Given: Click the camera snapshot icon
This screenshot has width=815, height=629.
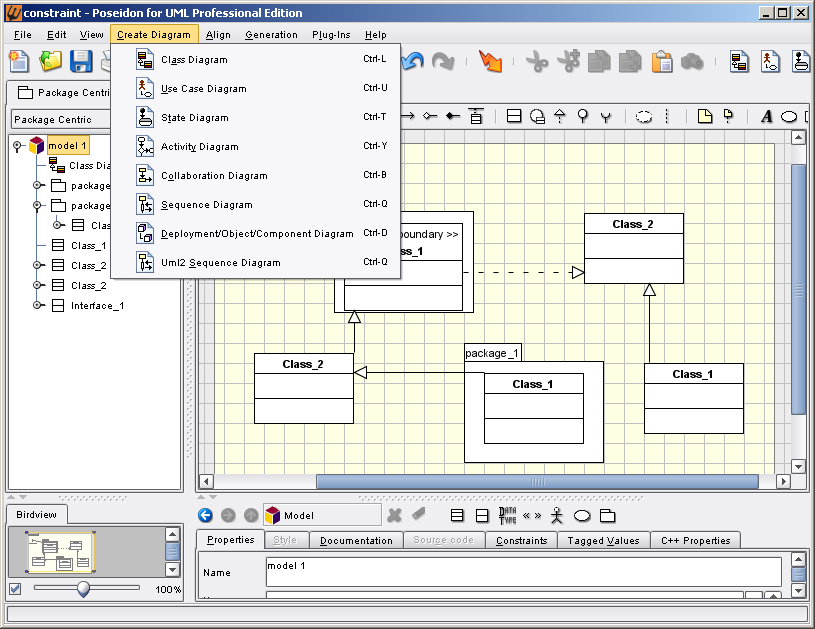Looking at the screenshot, I should (x=692, y=61).
